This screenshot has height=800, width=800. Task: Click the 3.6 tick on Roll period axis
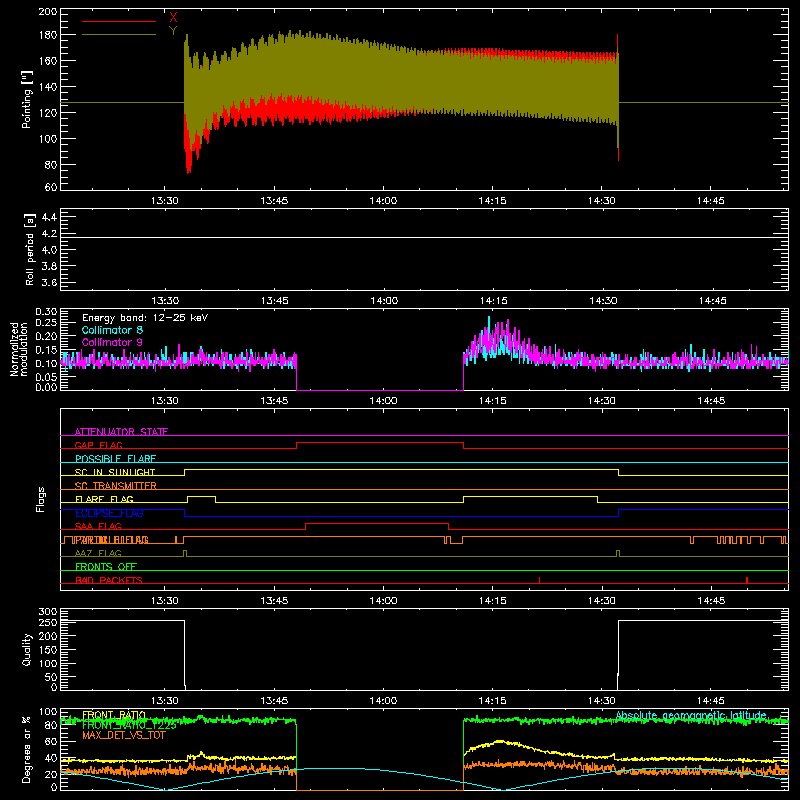pyautogui.click(x=49, y=282)
